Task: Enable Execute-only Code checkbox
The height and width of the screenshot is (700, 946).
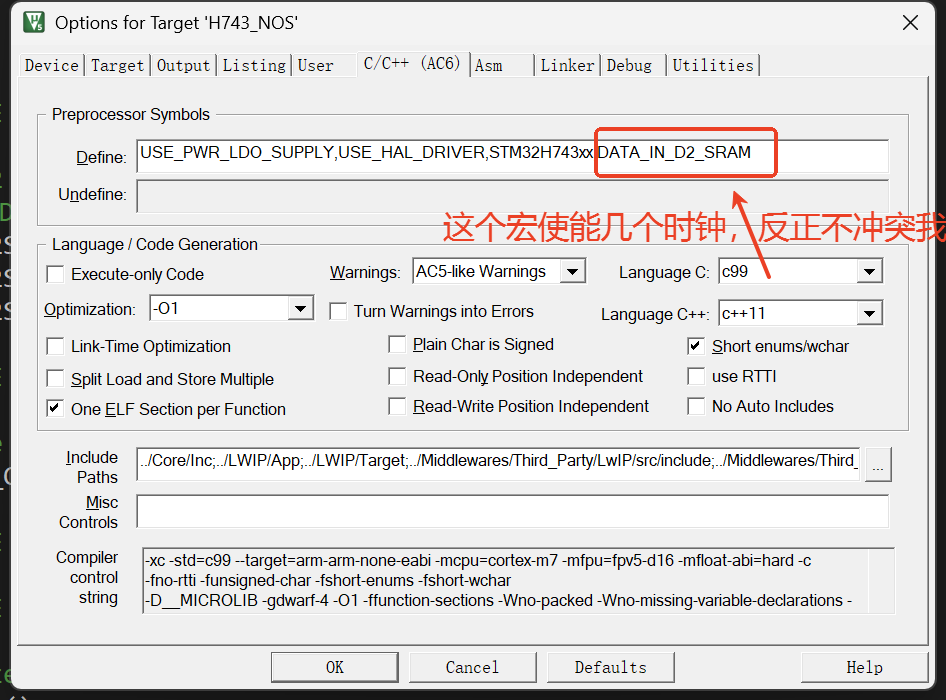Action: tap(56, 275)
